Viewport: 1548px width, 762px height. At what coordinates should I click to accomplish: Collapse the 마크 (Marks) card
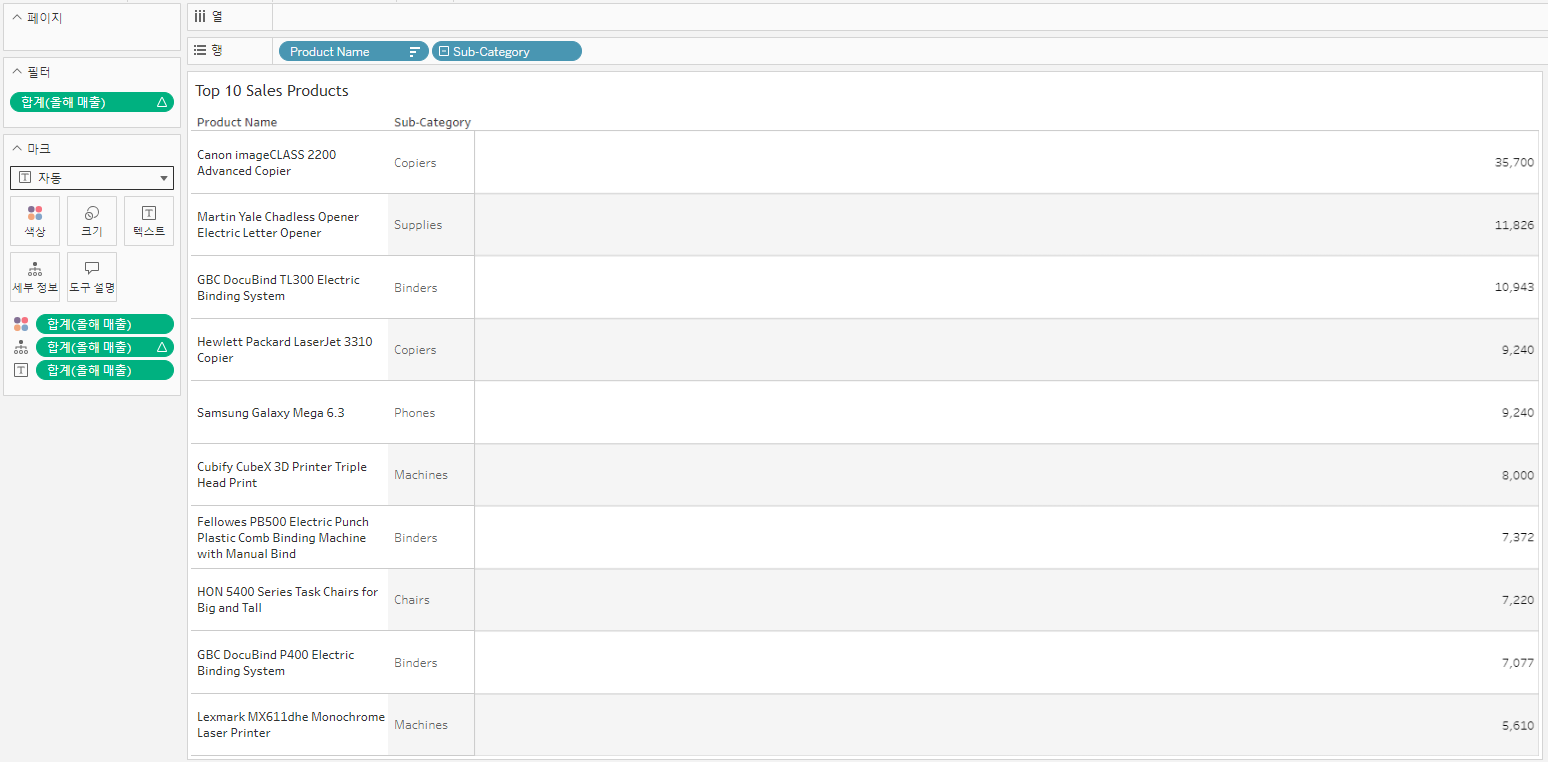click(x=17, y=148)
